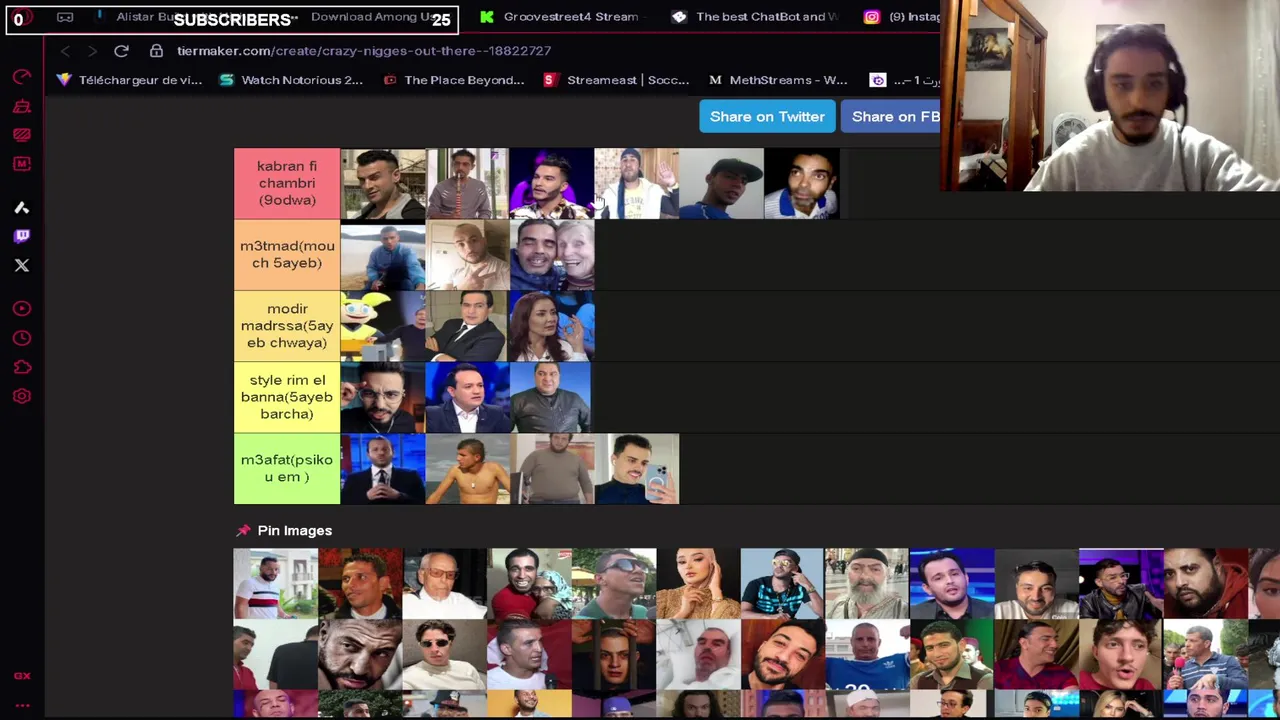Click the modir madrssa tier label
This screenshot has height=720, width=1280.
(x=287, y=326)
